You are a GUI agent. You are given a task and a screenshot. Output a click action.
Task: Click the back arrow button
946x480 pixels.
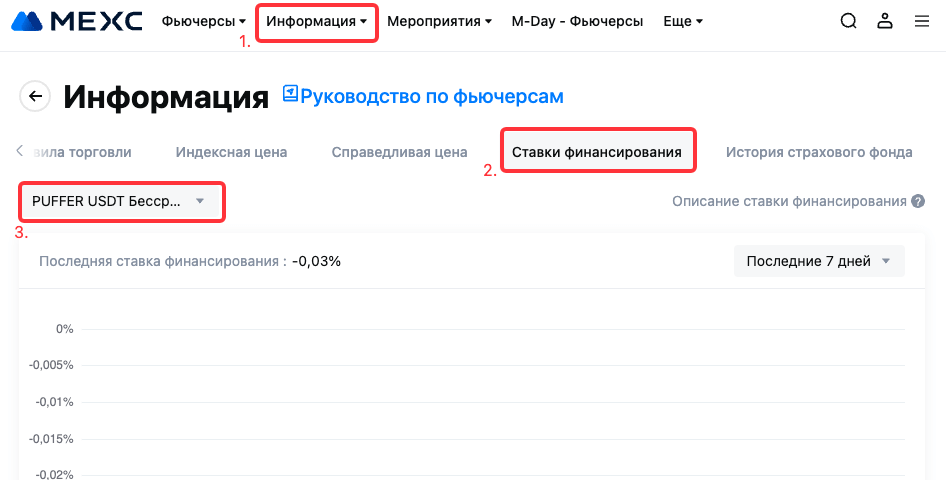pyautogui.click(x=36, y=96)
